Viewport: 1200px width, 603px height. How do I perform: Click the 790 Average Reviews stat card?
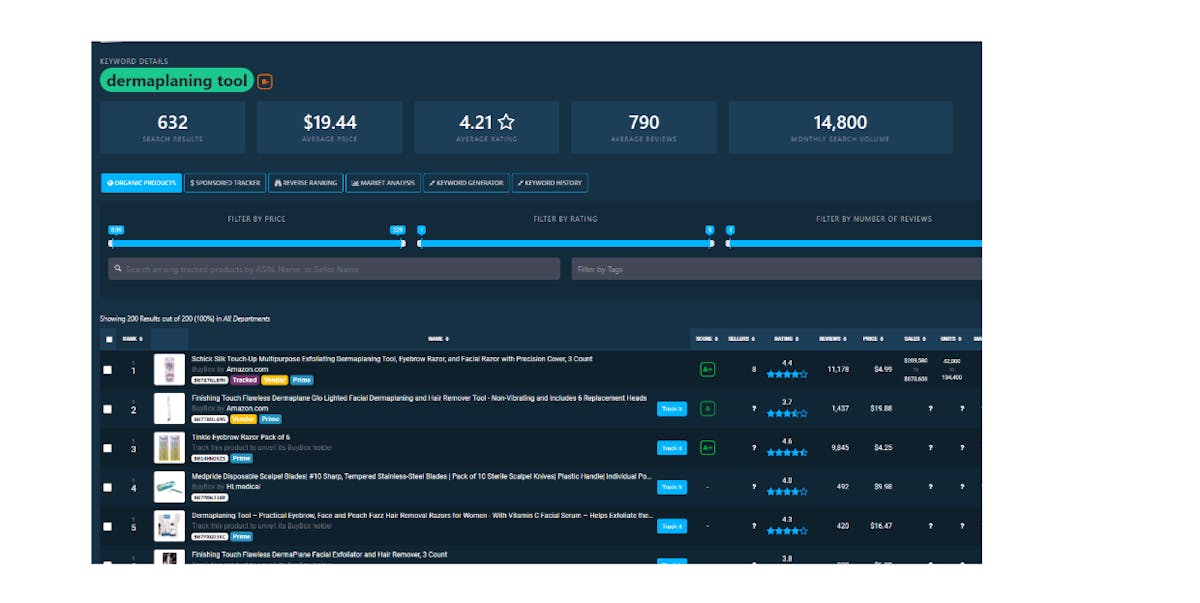(x=644, y=127)
